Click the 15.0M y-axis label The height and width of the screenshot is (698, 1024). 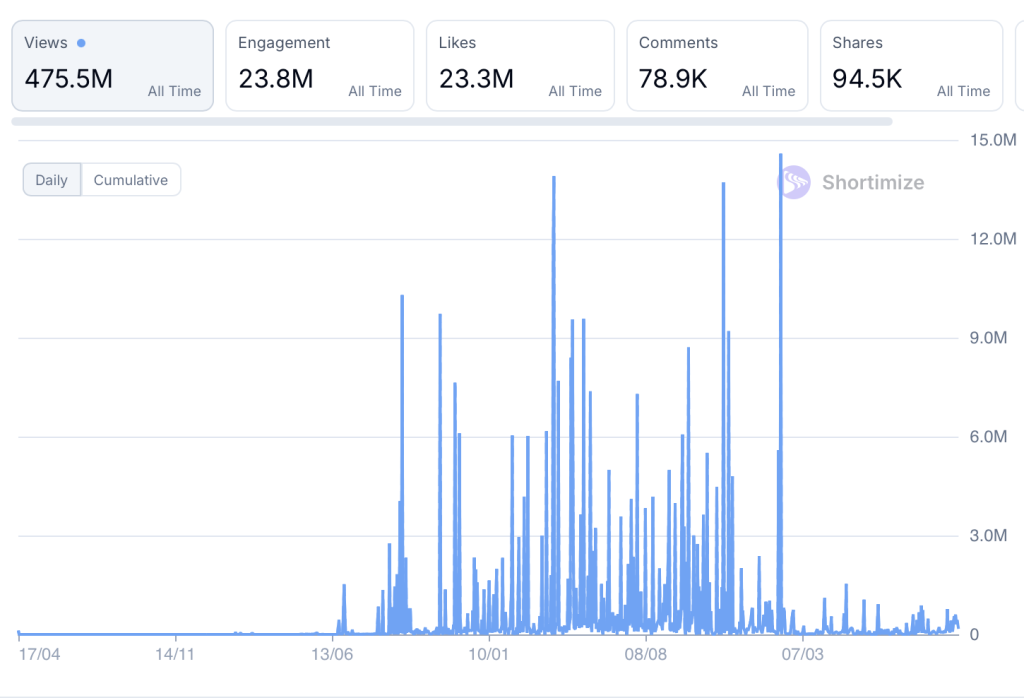coord(994,139)
